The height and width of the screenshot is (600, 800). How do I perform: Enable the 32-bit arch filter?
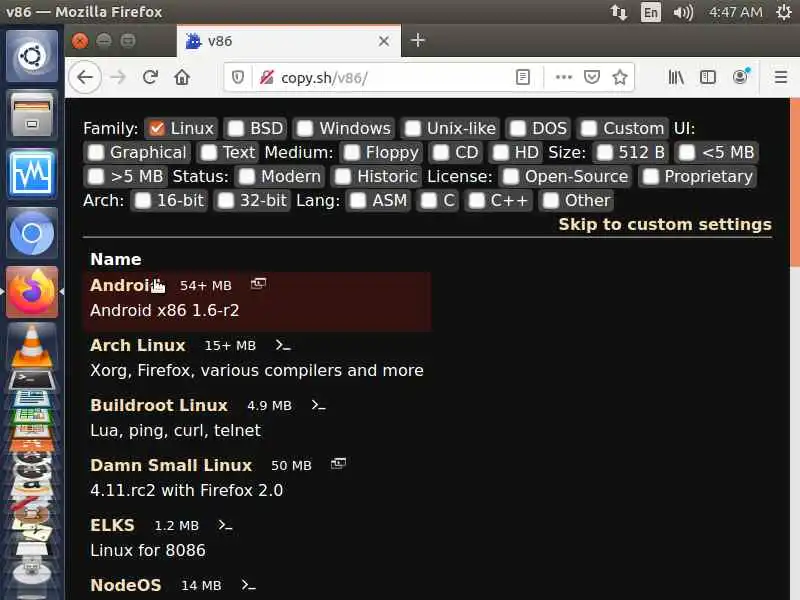pyautogui.click(x=226, y=200)
